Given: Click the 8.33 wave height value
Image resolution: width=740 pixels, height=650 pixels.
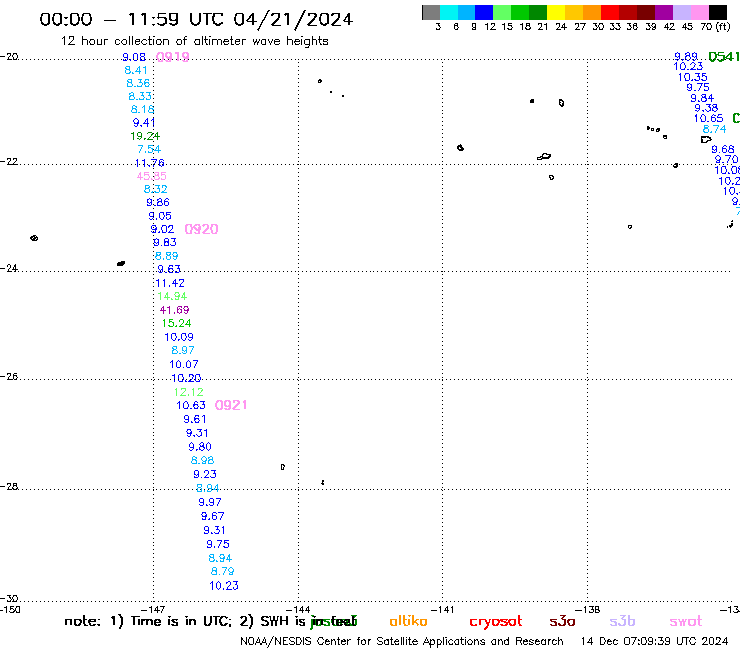Looking at the screenshot, I should click(x=140, y=96).
